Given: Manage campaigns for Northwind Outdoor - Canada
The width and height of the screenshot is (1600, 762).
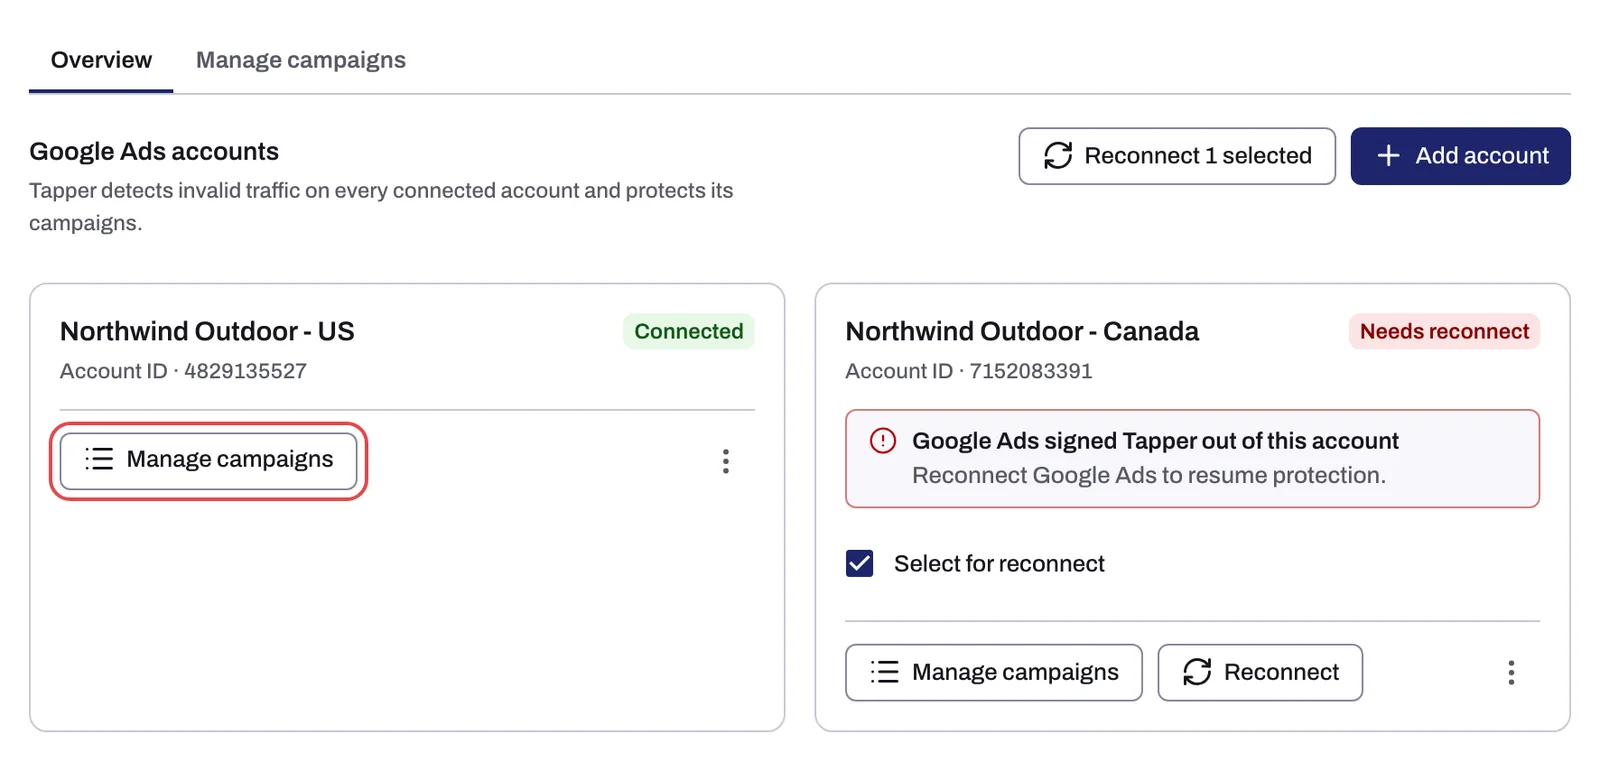Looking at the screenshot, I should [994, 672].
